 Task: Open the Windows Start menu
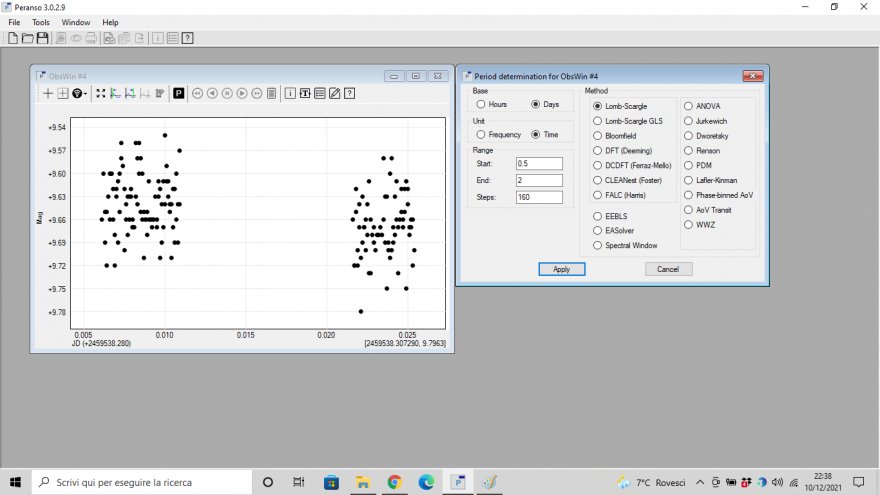[15, 482]
